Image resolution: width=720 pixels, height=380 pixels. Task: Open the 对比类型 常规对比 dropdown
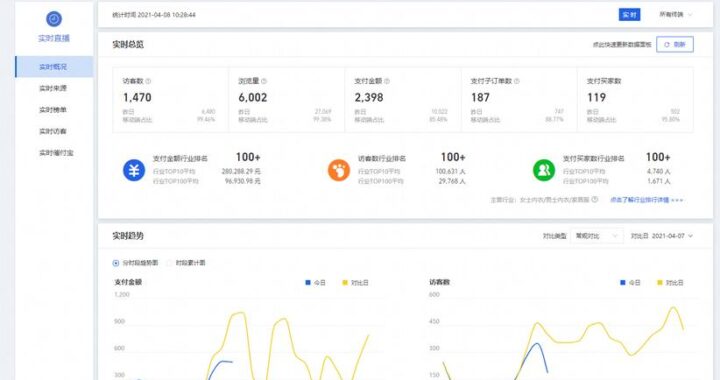tap(596, 236)
